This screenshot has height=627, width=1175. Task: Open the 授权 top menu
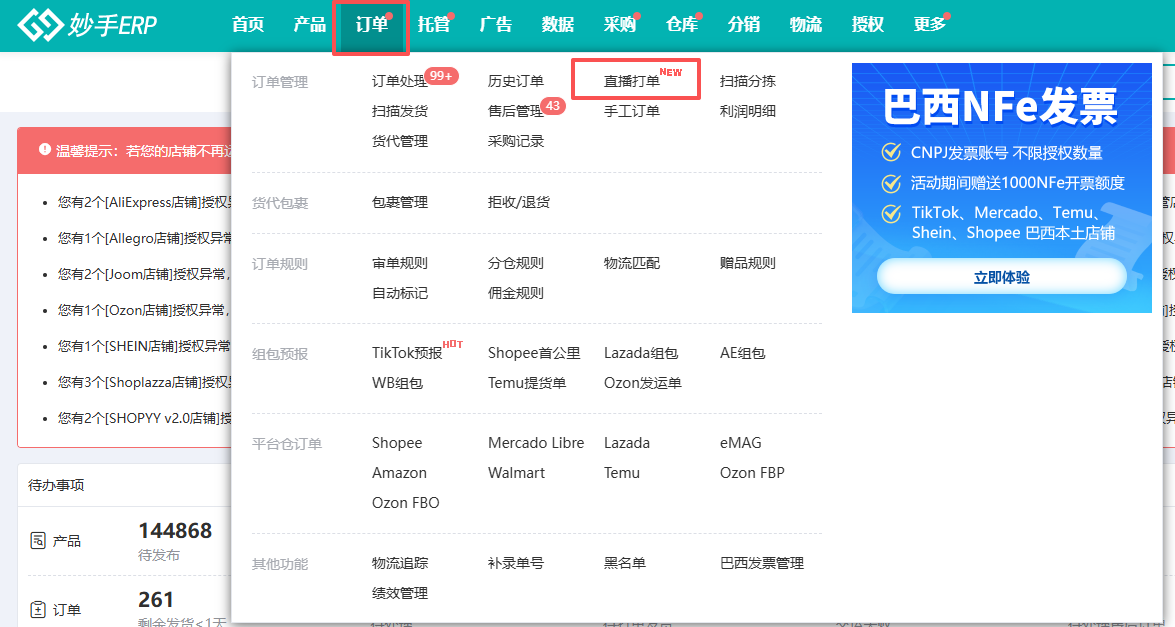[x=868, y=25]
